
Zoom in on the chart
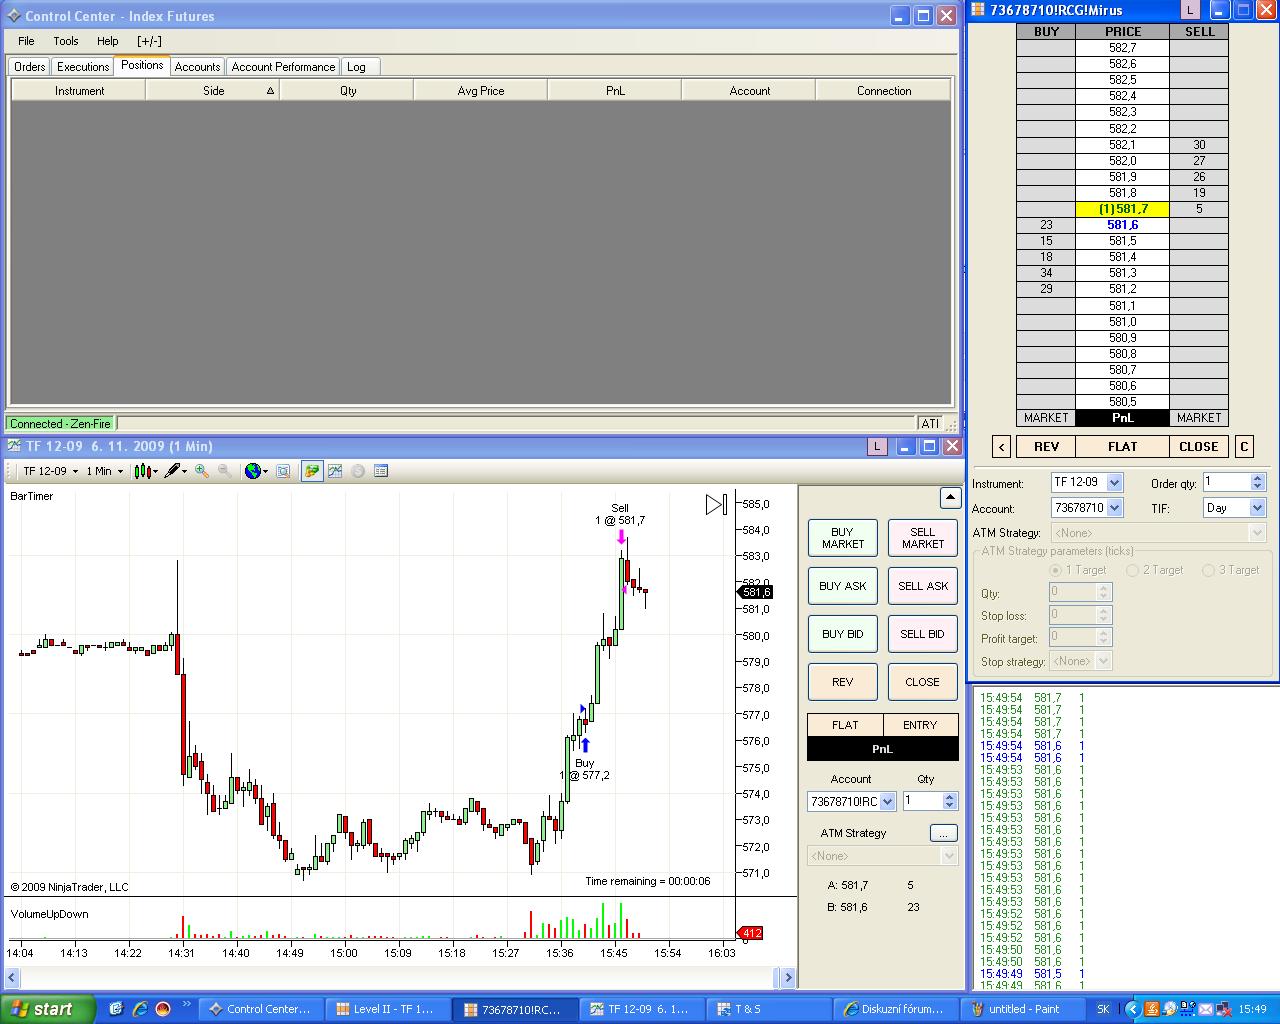coord(202,471)
